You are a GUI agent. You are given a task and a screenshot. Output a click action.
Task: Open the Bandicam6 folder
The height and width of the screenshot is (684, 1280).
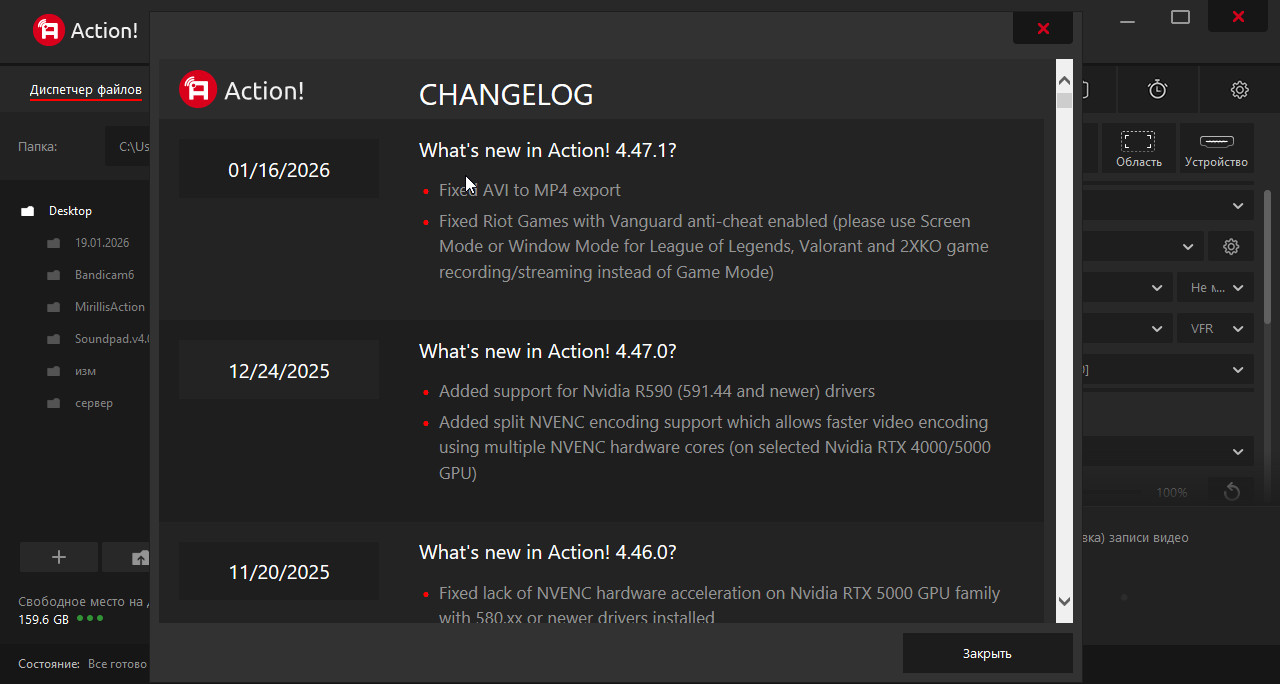[104, 275]
